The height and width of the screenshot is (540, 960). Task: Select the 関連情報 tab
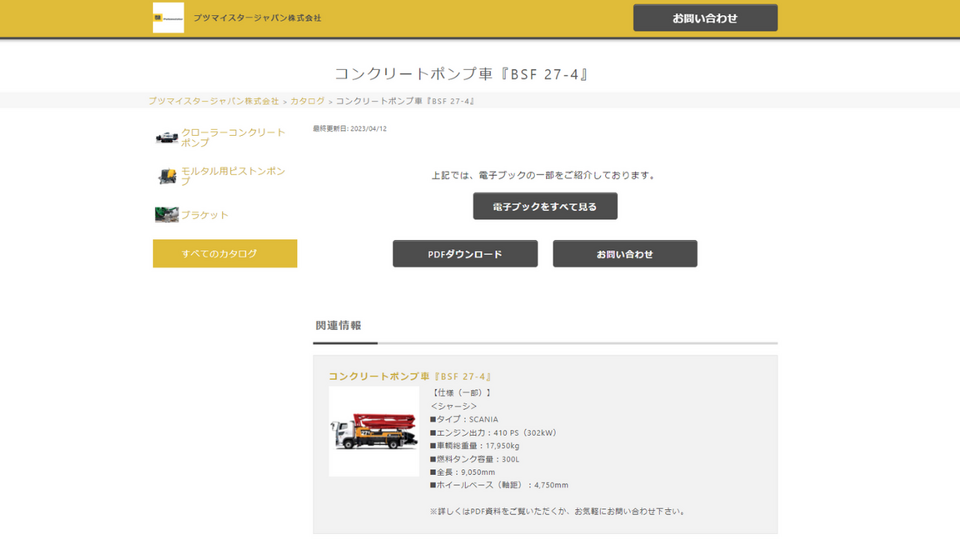pyautogui.click(x=339, y=326)
